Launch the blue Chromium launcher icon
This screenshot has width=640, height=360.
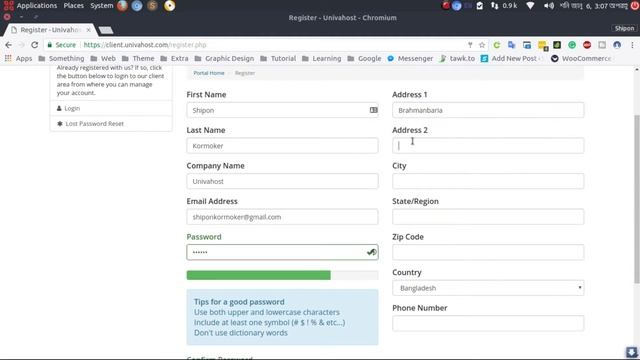(x=137, y=6)
